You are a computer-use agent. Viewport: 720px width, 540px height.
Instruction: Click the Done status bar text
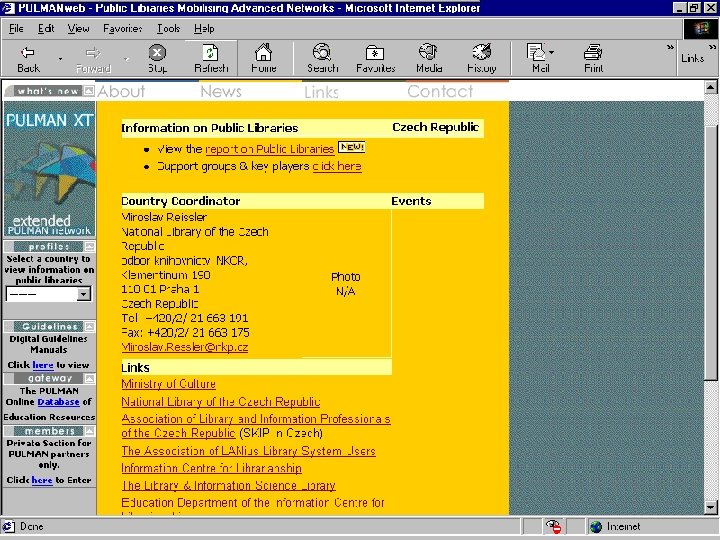click(x=32, y=527)
